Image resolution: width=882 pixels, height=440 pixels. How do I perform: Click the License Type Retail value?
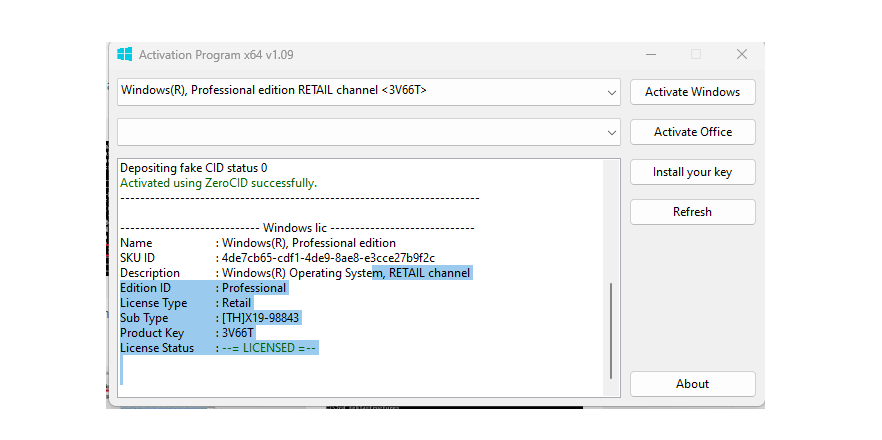[x=236, y=303]
